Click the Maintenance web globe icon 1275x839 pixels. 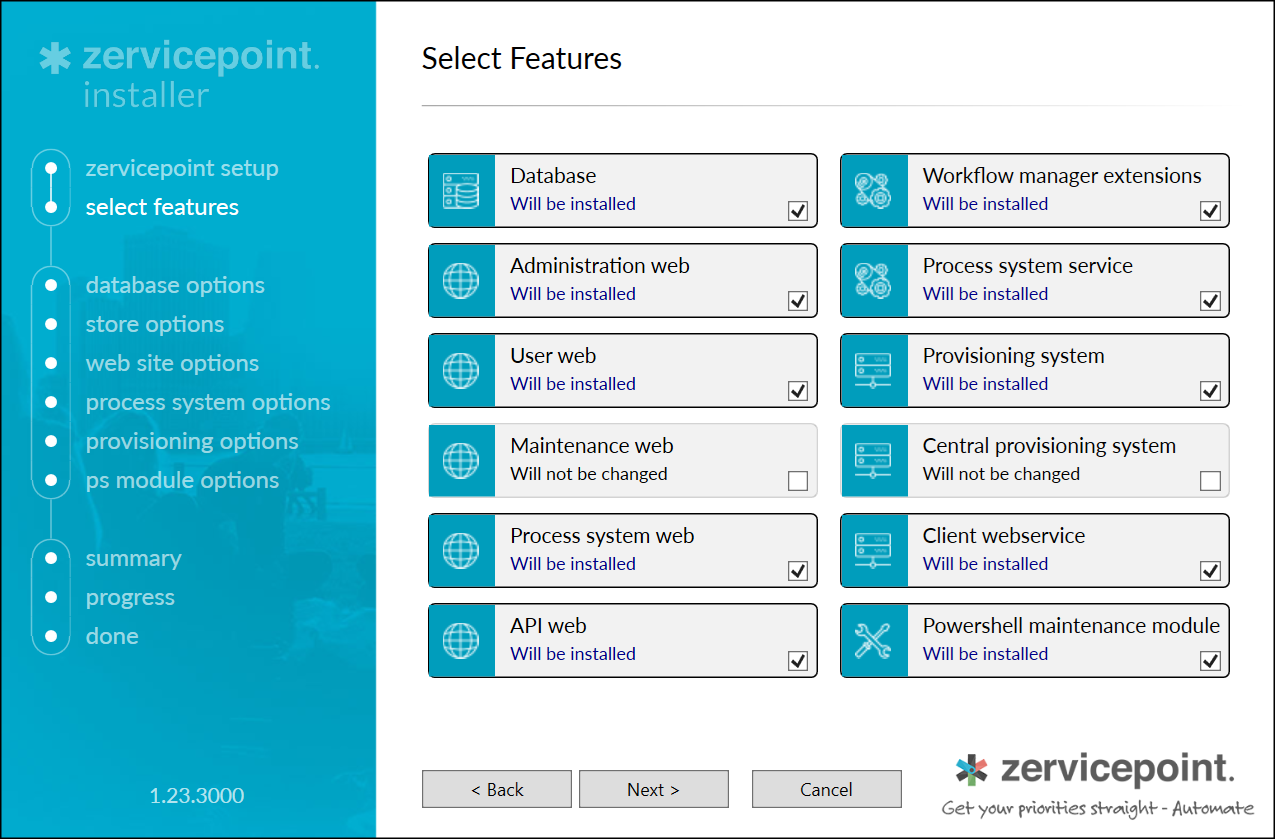pyautogui.click(x=462, y=460)
